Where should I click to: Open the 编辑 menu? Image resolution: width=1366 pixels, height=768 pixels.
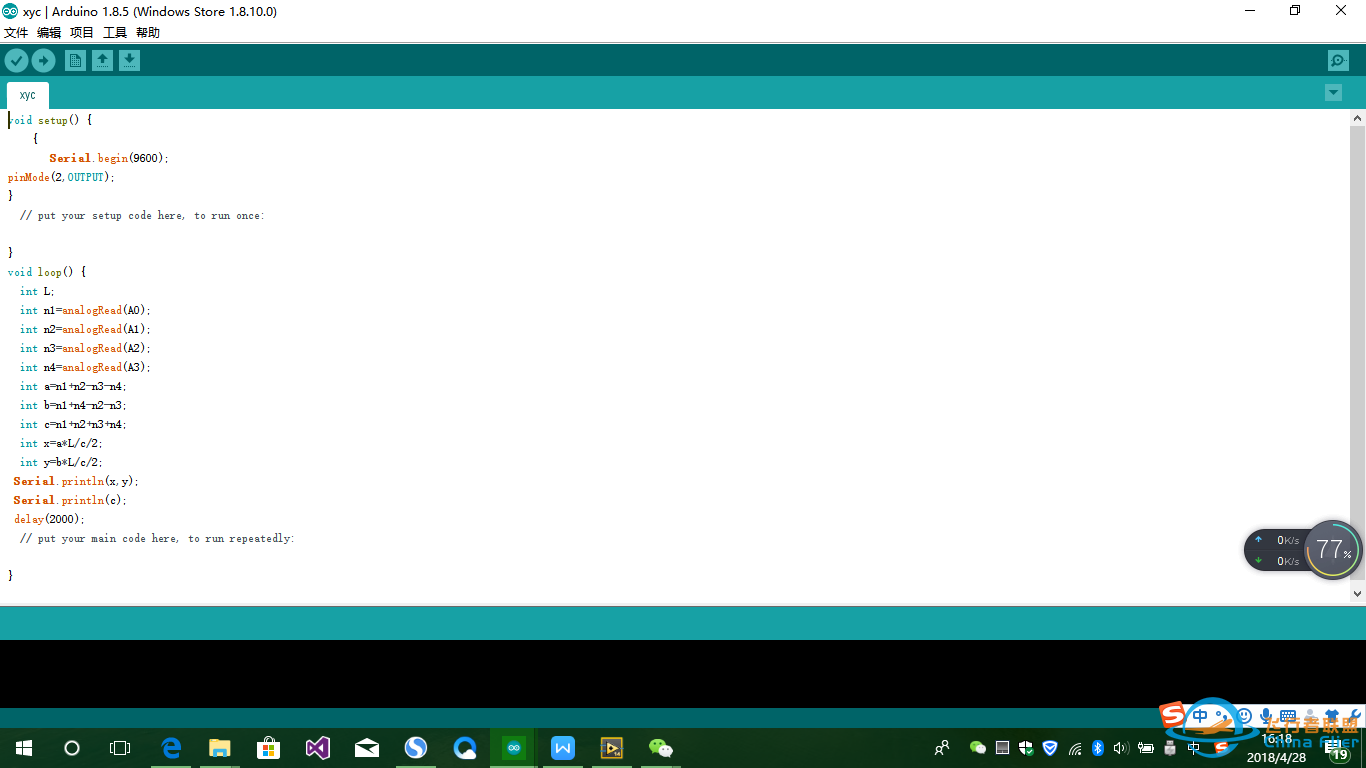49,33
